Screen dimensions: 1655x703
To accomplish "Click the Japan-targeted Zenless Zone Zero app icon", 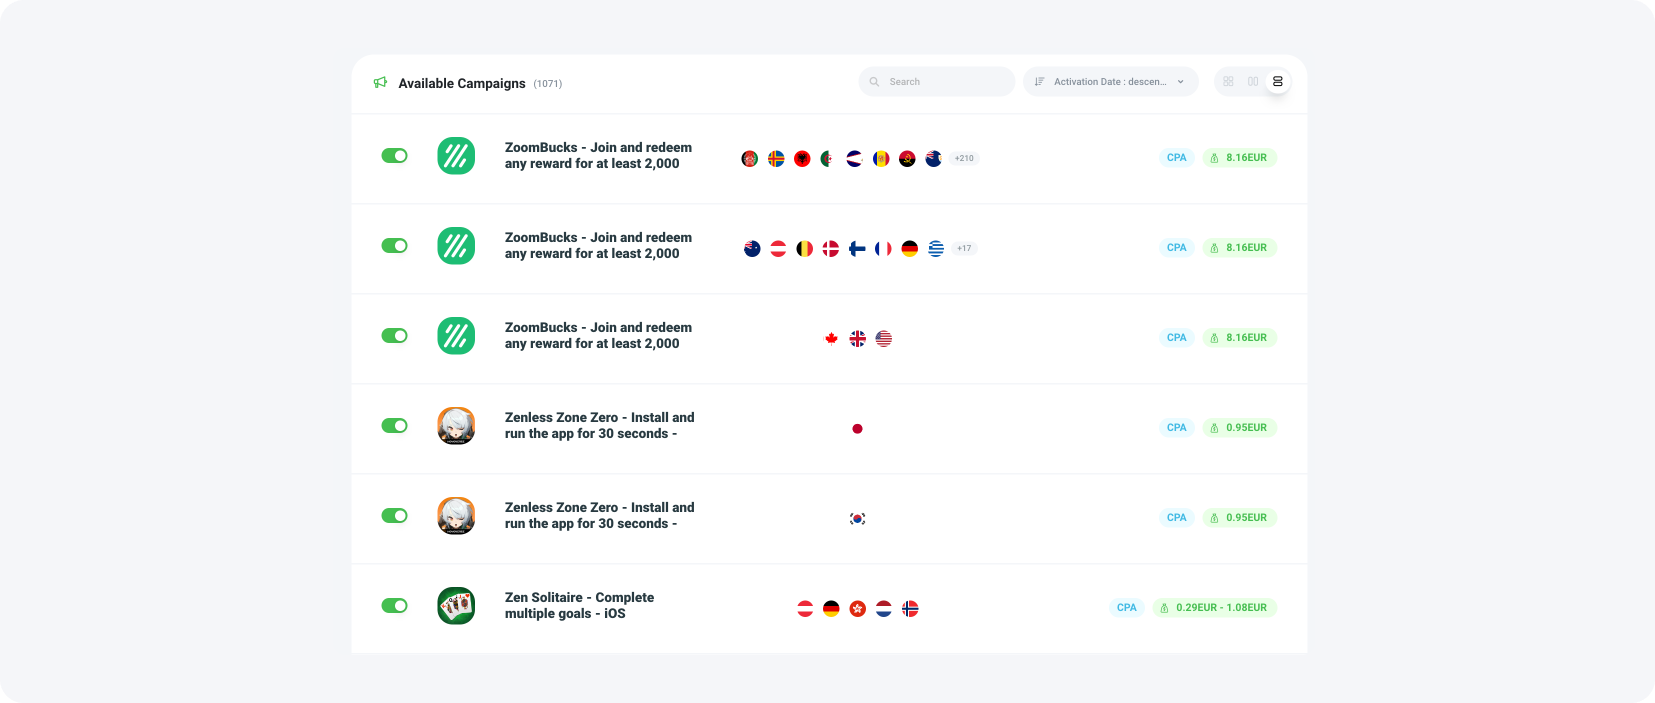I will [x=456, y=426].
